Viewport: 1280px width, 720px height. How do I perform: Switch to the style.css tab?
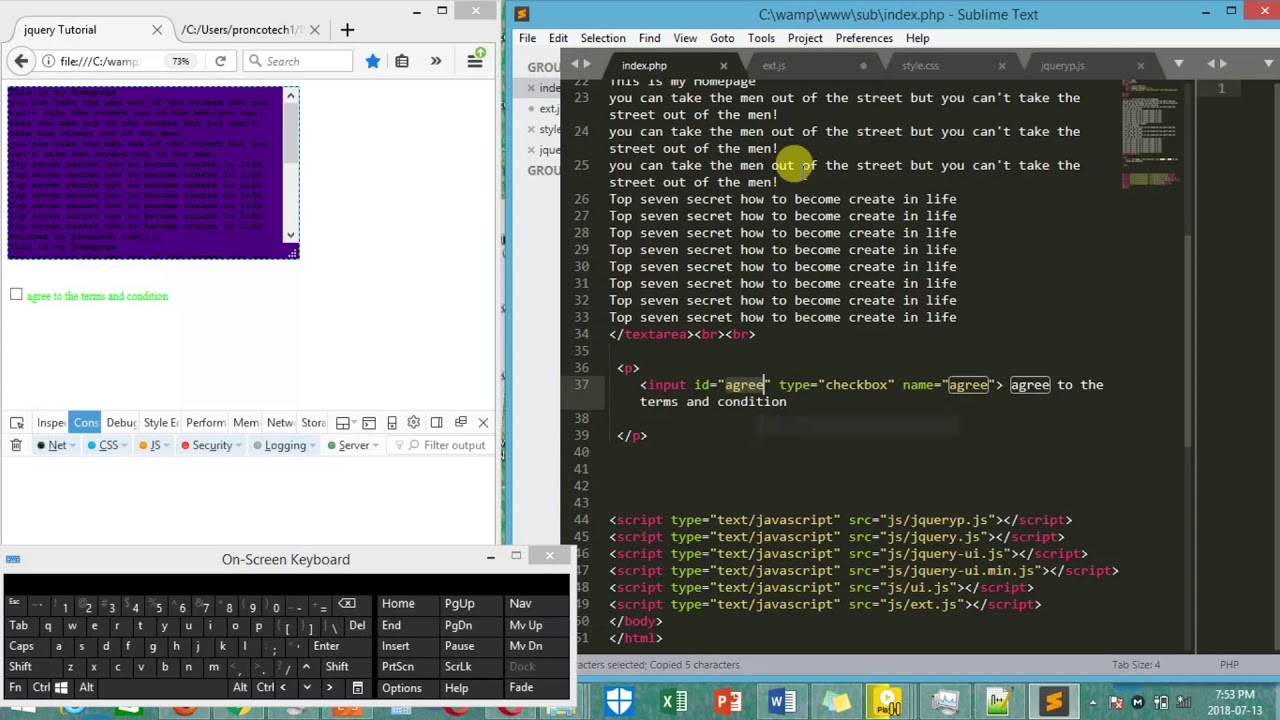click(920, 65)
